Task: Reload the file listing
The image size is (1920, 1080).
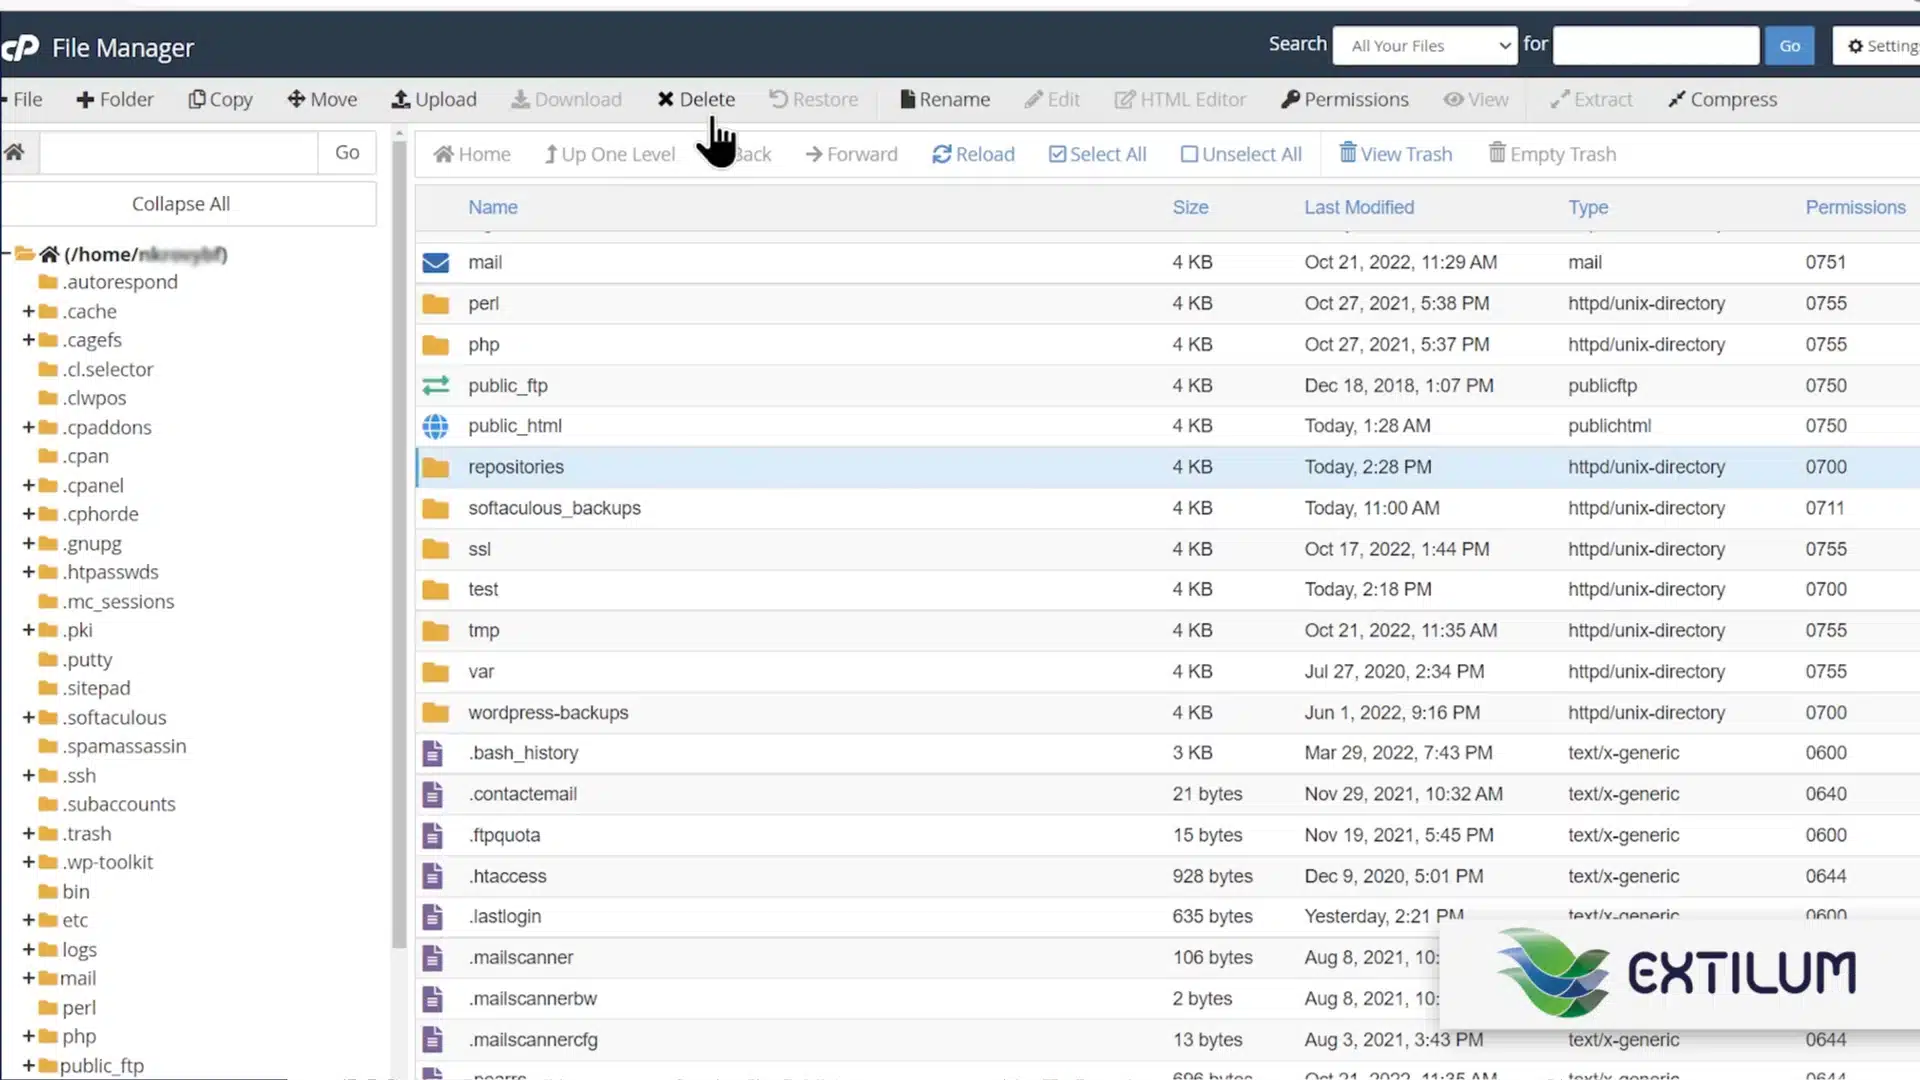Action: pos(974,154)
